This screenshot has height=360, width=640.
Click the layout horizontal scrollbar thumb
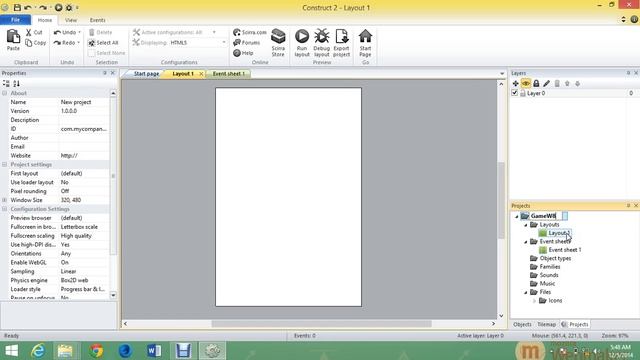[x=321, y=324]
